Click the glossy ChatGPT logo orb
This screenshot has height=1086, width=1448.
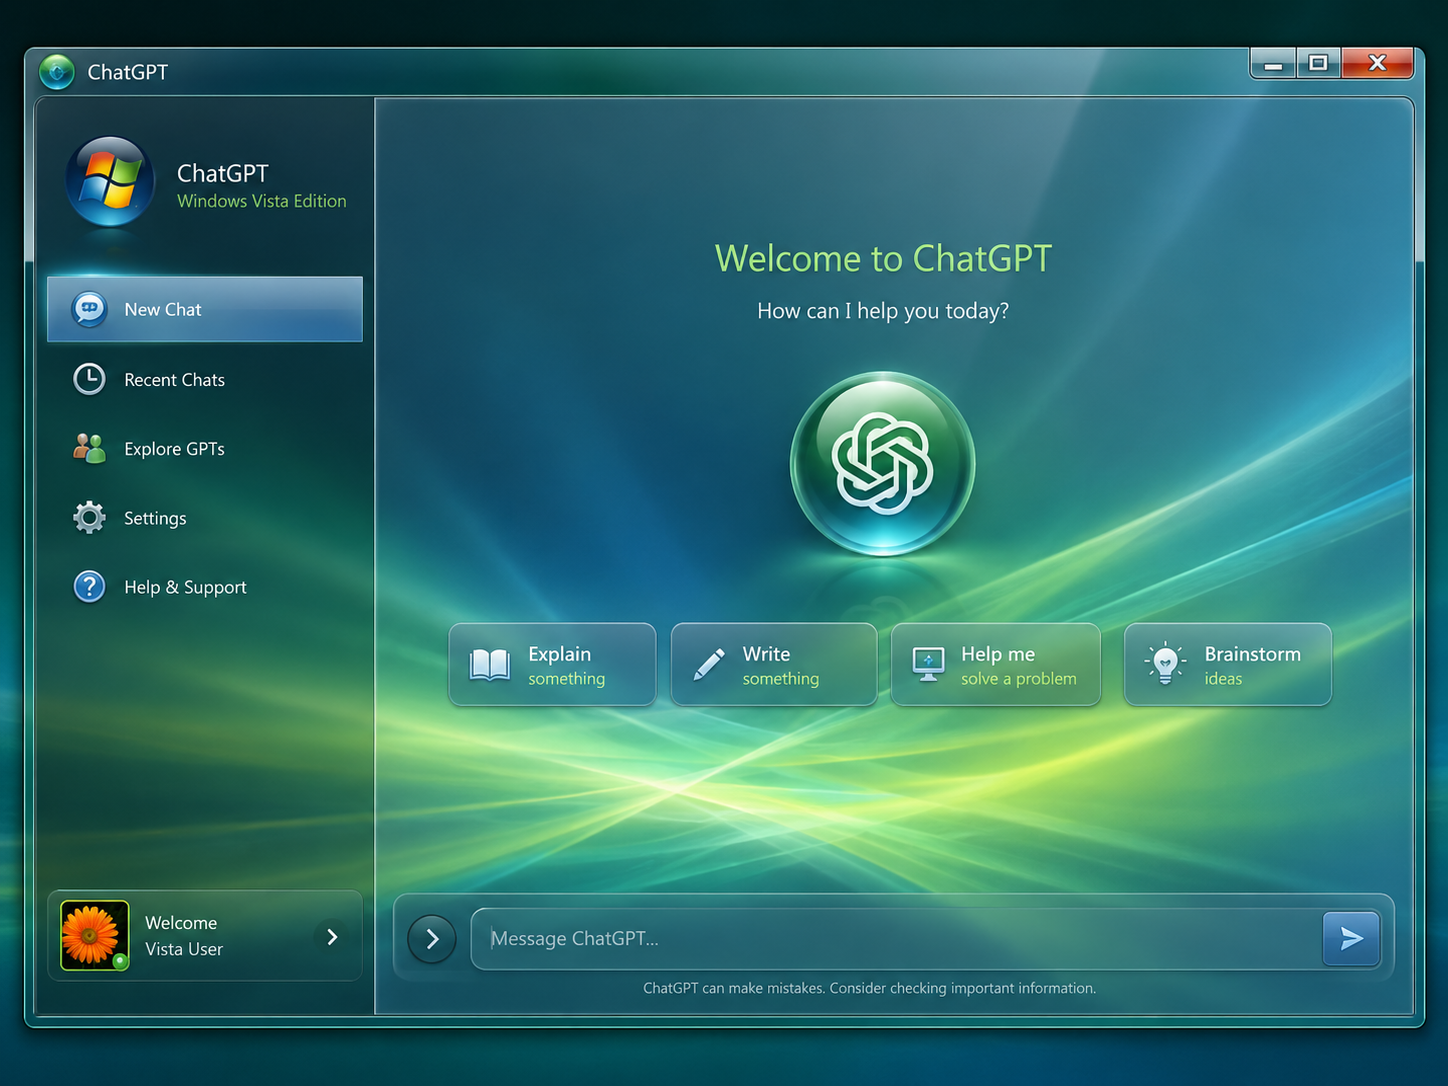click(x=883, y=464)
